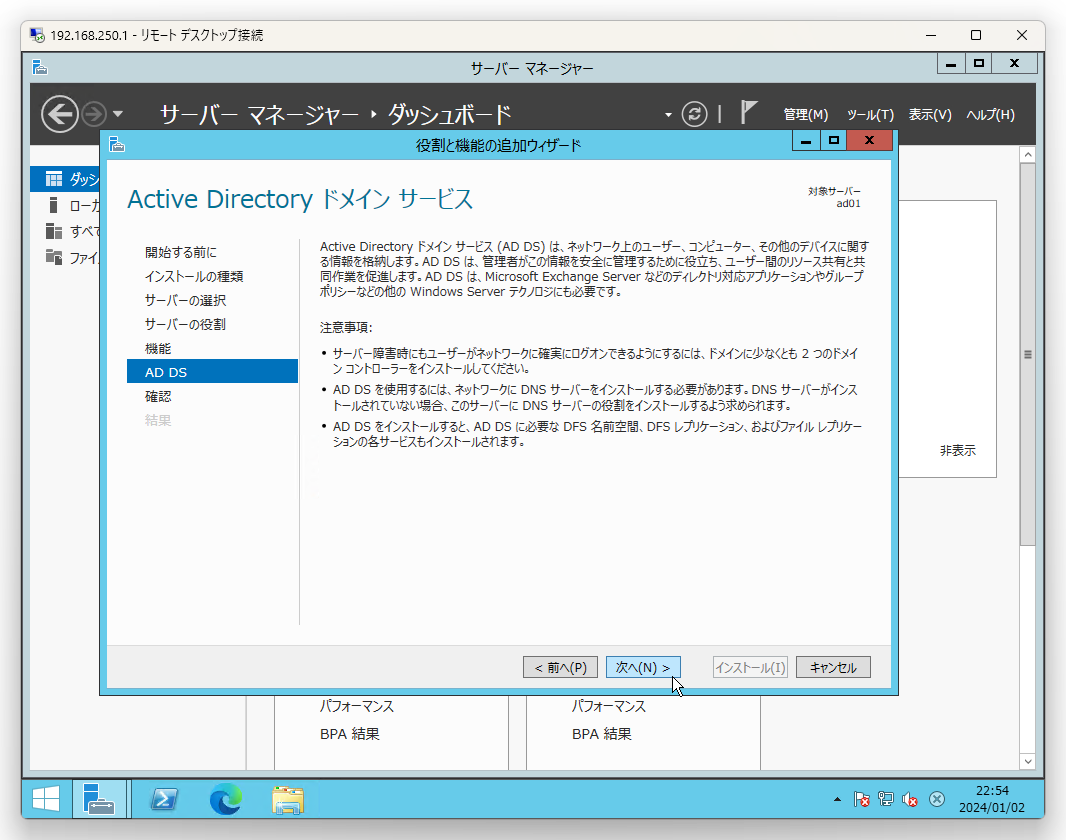Click the ダッシュボード breadcrumb title
The width and height of the screenshot is (1066, 840).
449,115
